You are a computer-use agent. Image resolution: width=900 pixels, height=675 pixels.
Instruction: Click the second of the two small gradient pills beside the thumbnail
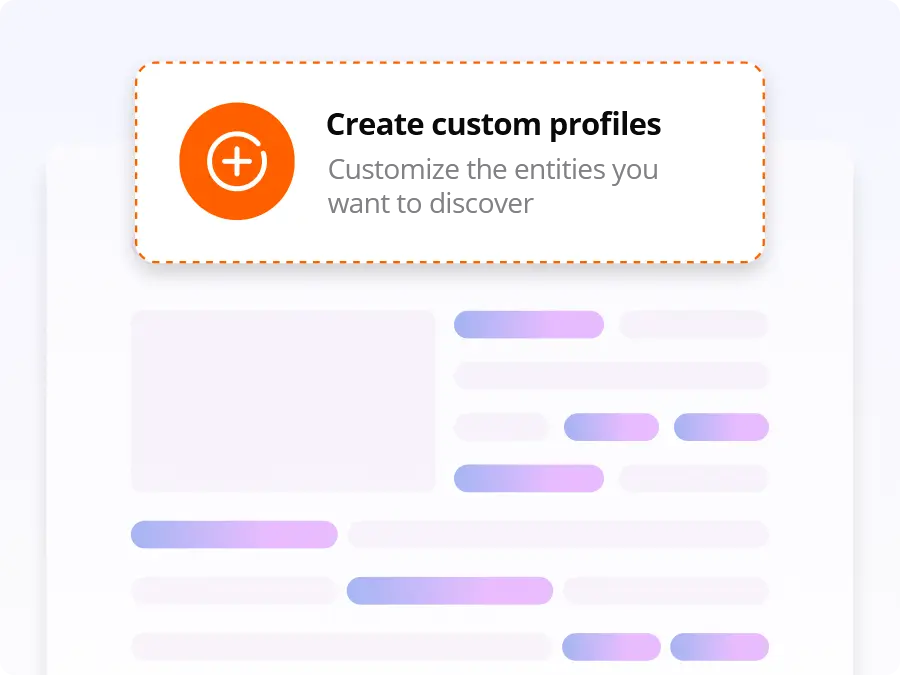tap(721, 427)
